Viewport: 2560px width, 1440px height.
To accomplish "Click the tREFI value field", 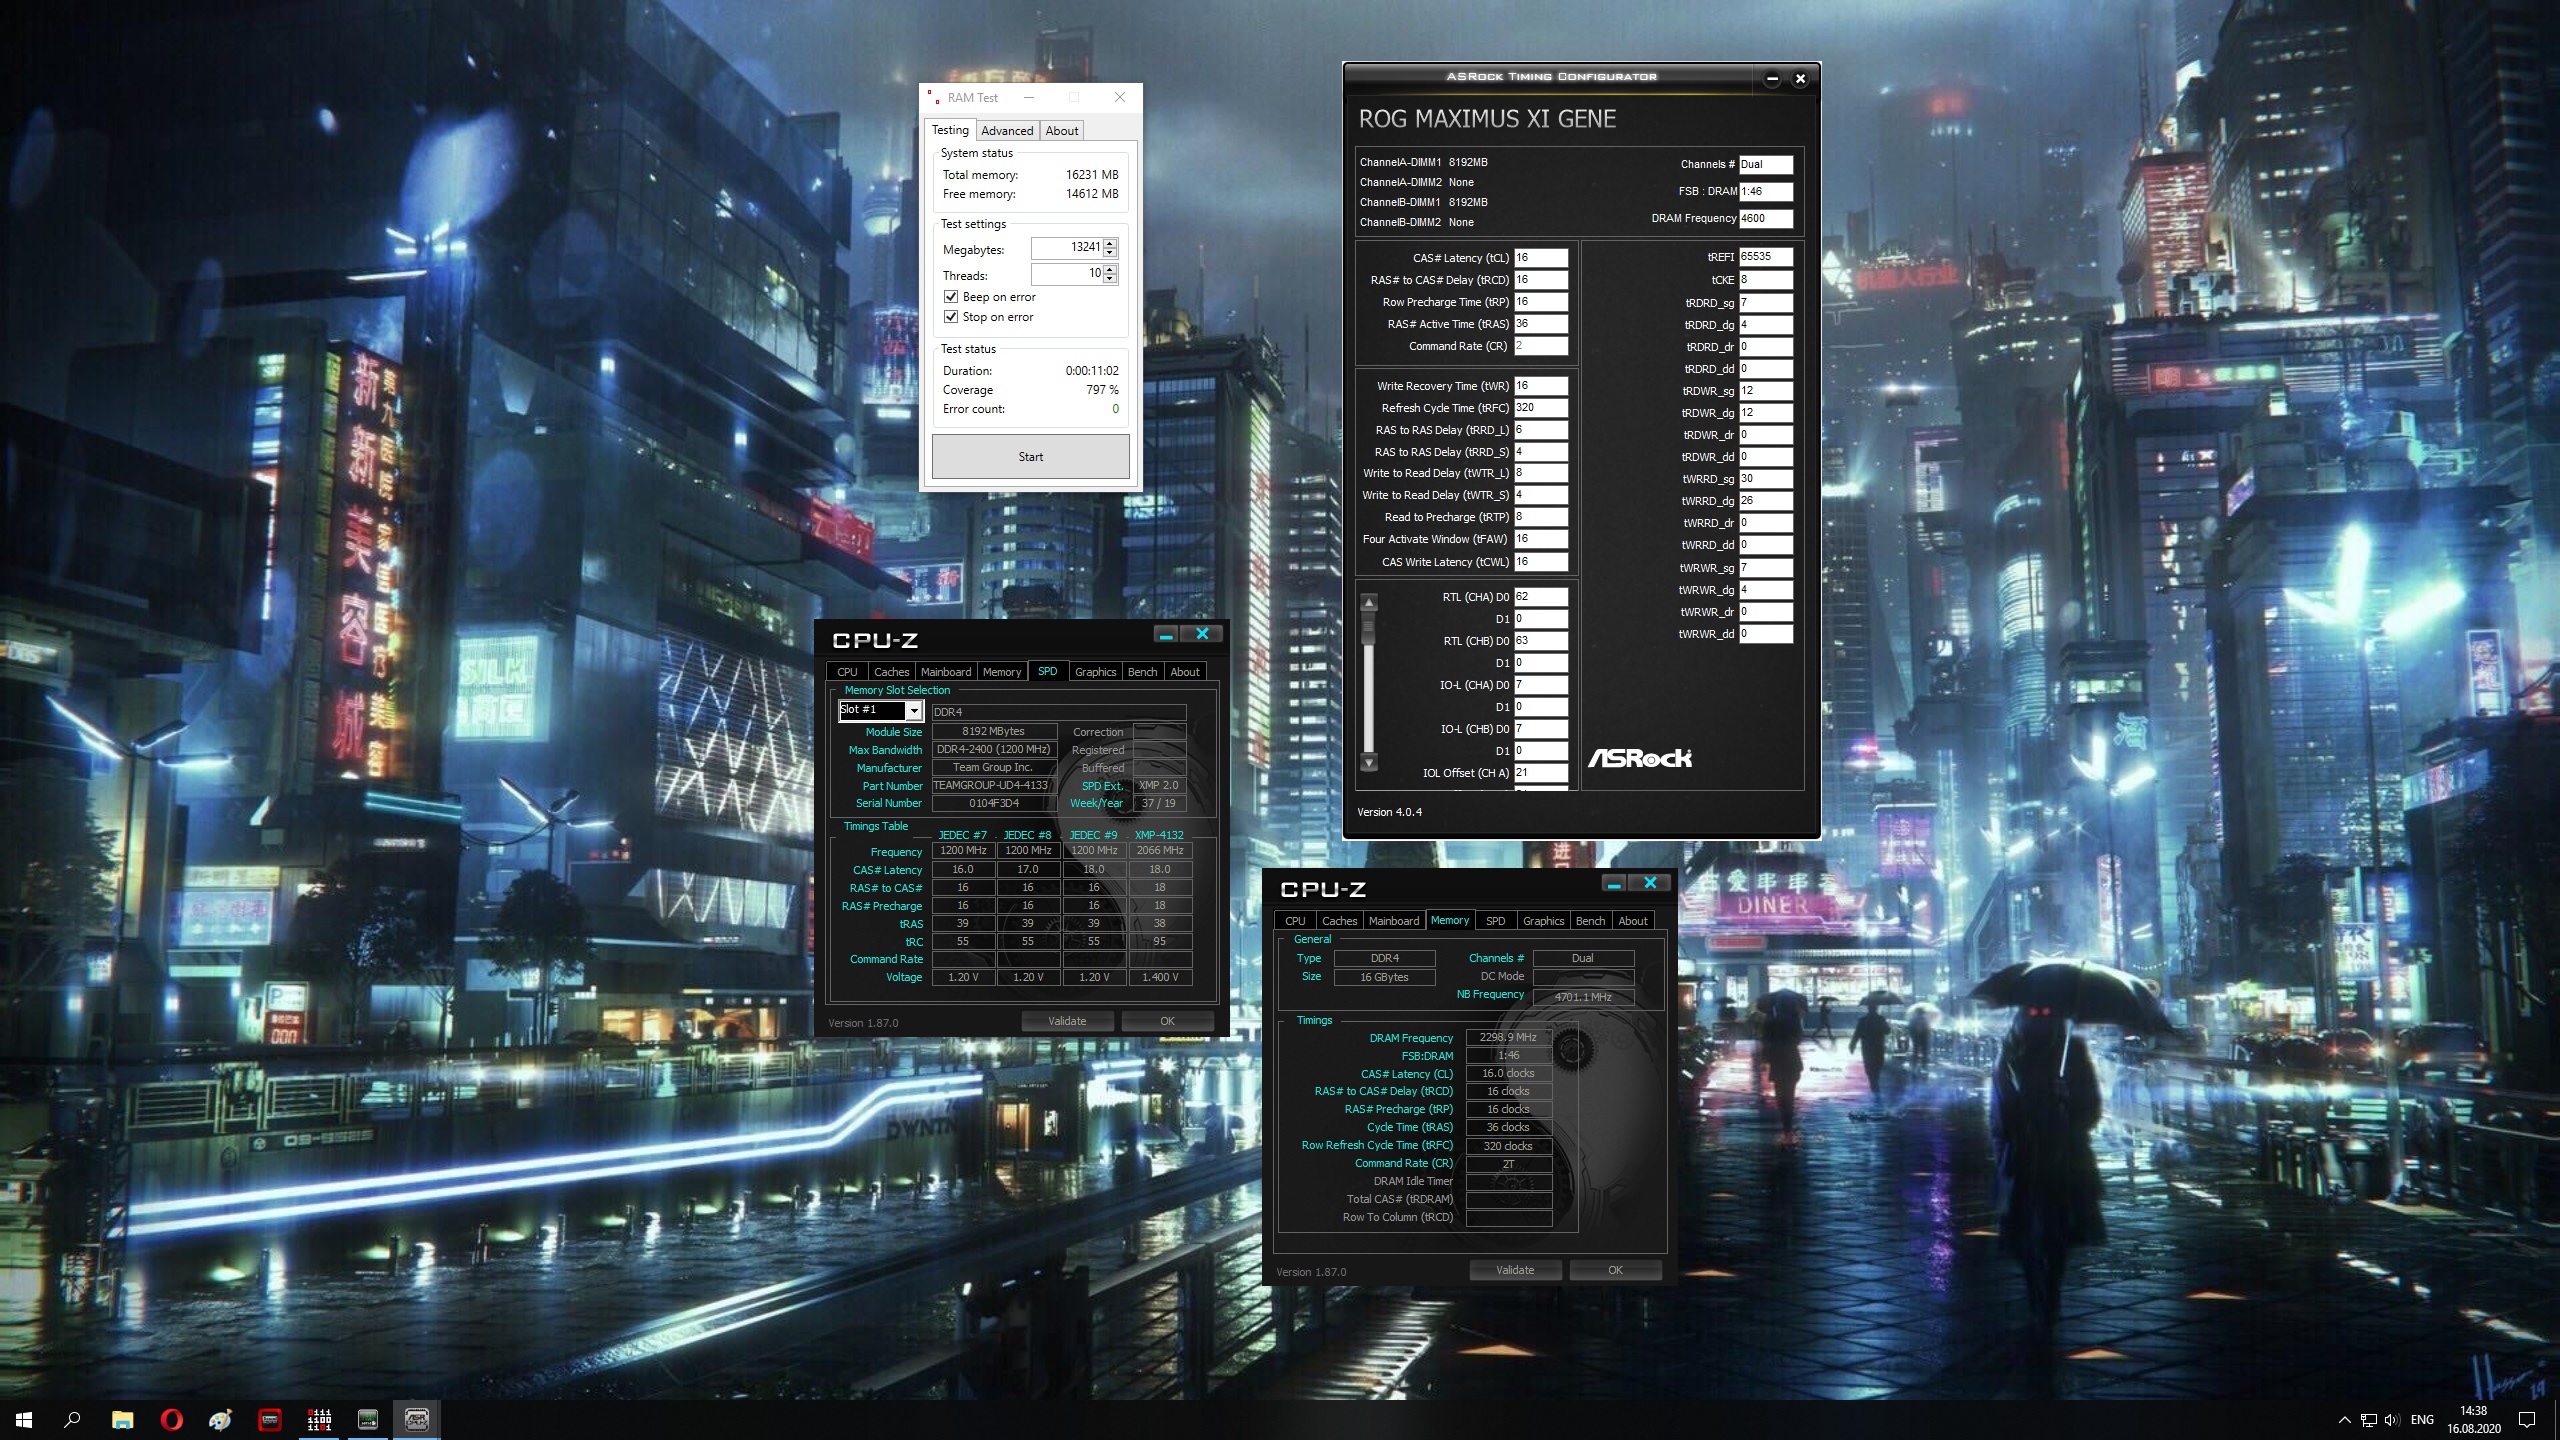I will (x=1765, y=257).
